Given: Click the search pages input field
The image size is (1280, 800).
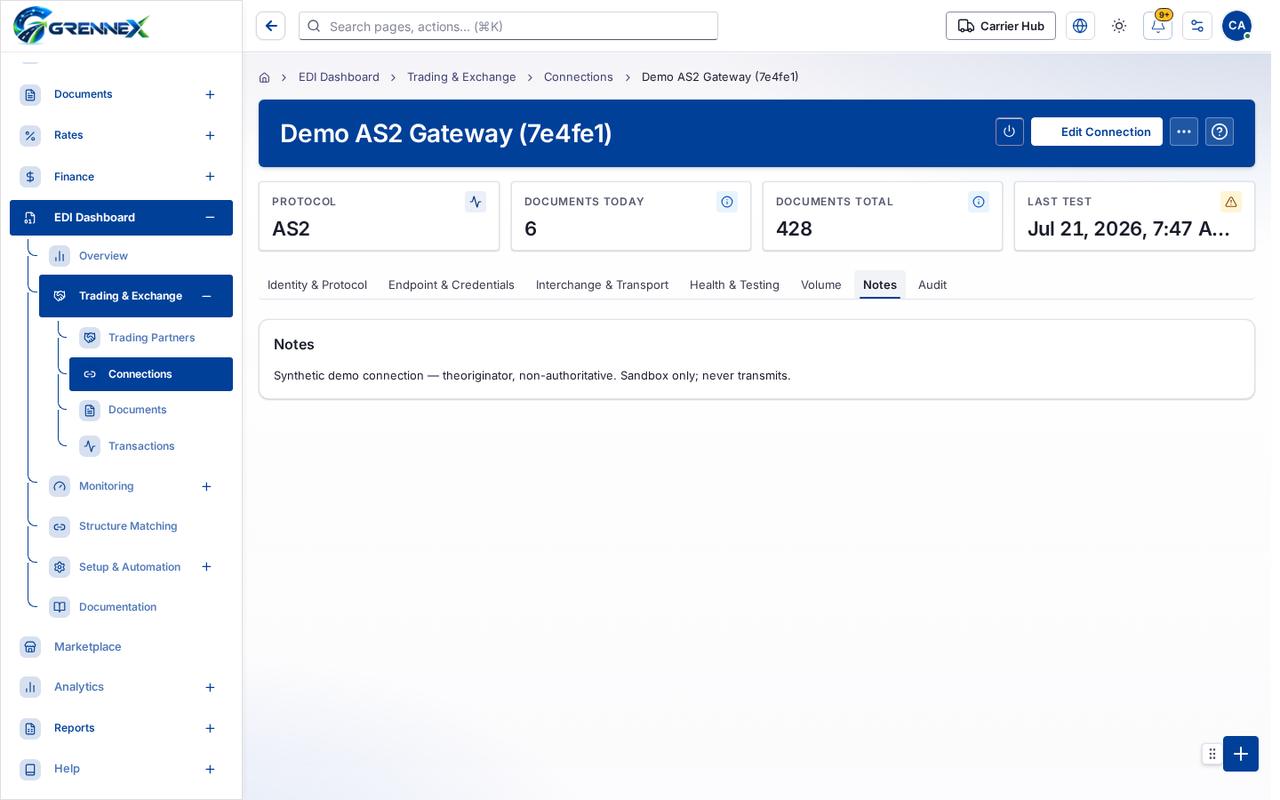Looking at the screenshot, I should [508, 26].
